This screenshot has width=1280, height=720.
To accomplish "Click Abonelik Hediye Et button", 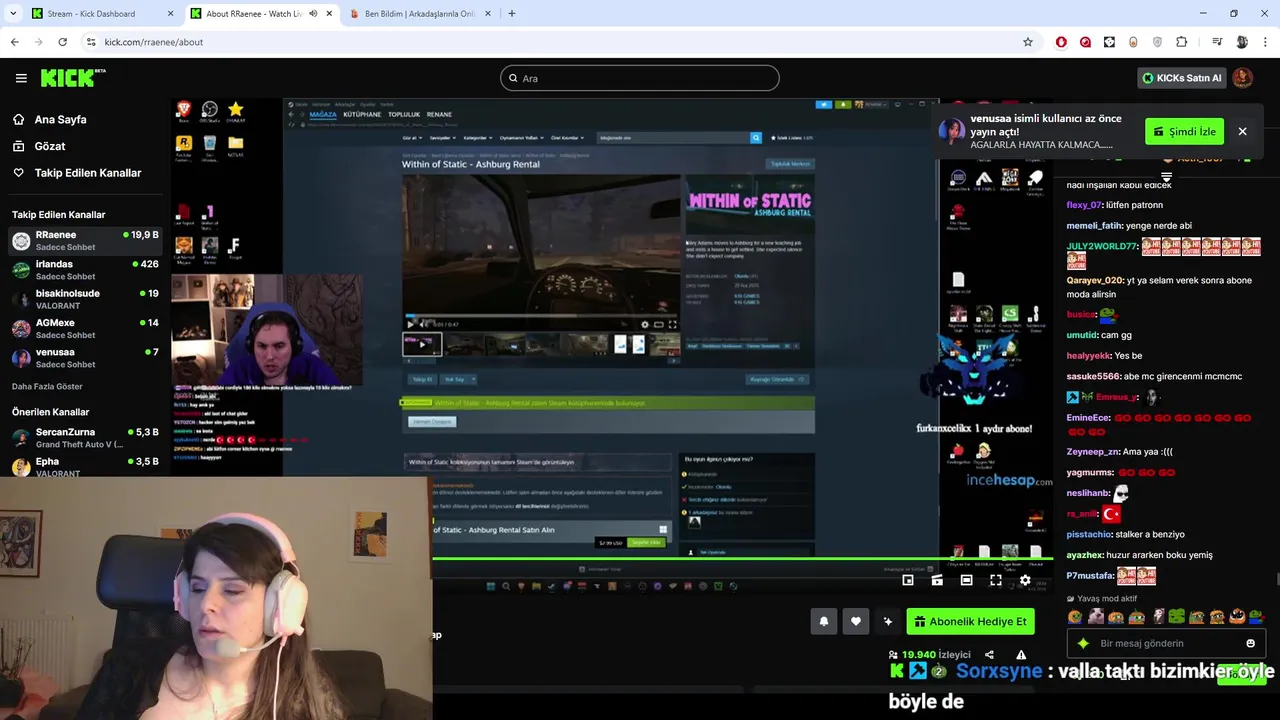I will click(x=970, y=621).
